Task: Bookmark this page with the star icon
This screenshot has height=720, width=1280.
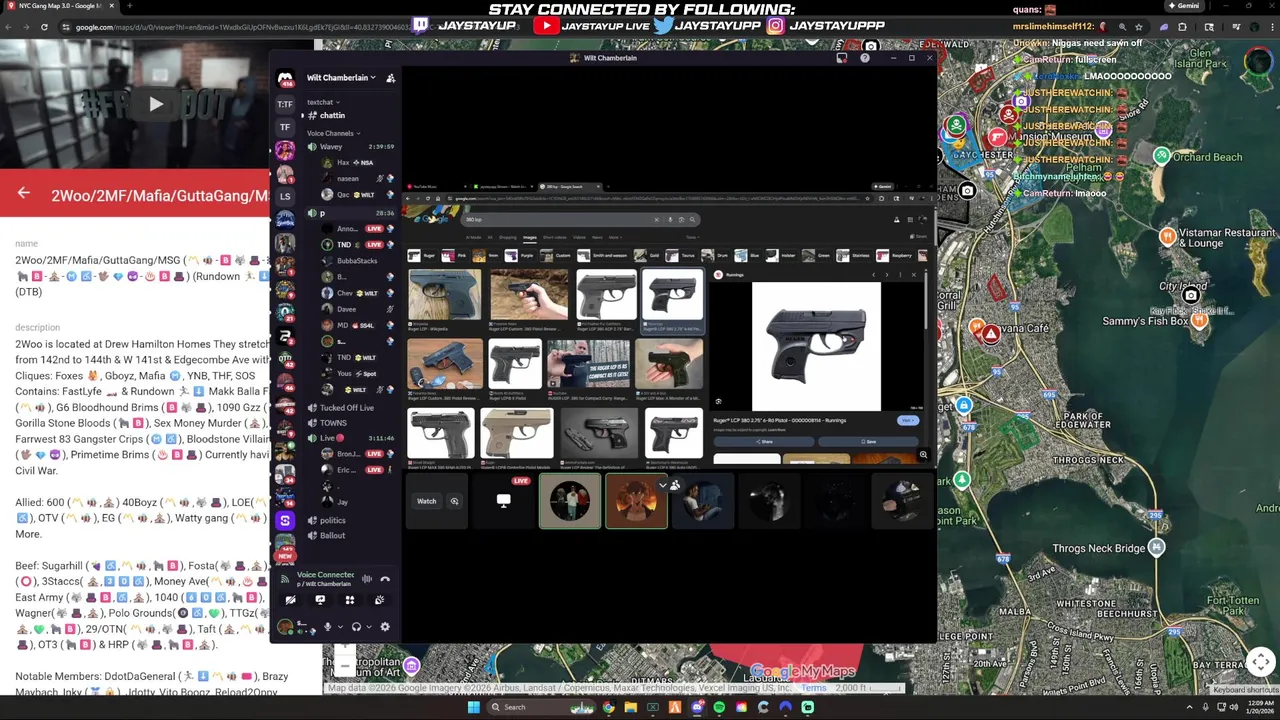Action: pos(1139,27)
